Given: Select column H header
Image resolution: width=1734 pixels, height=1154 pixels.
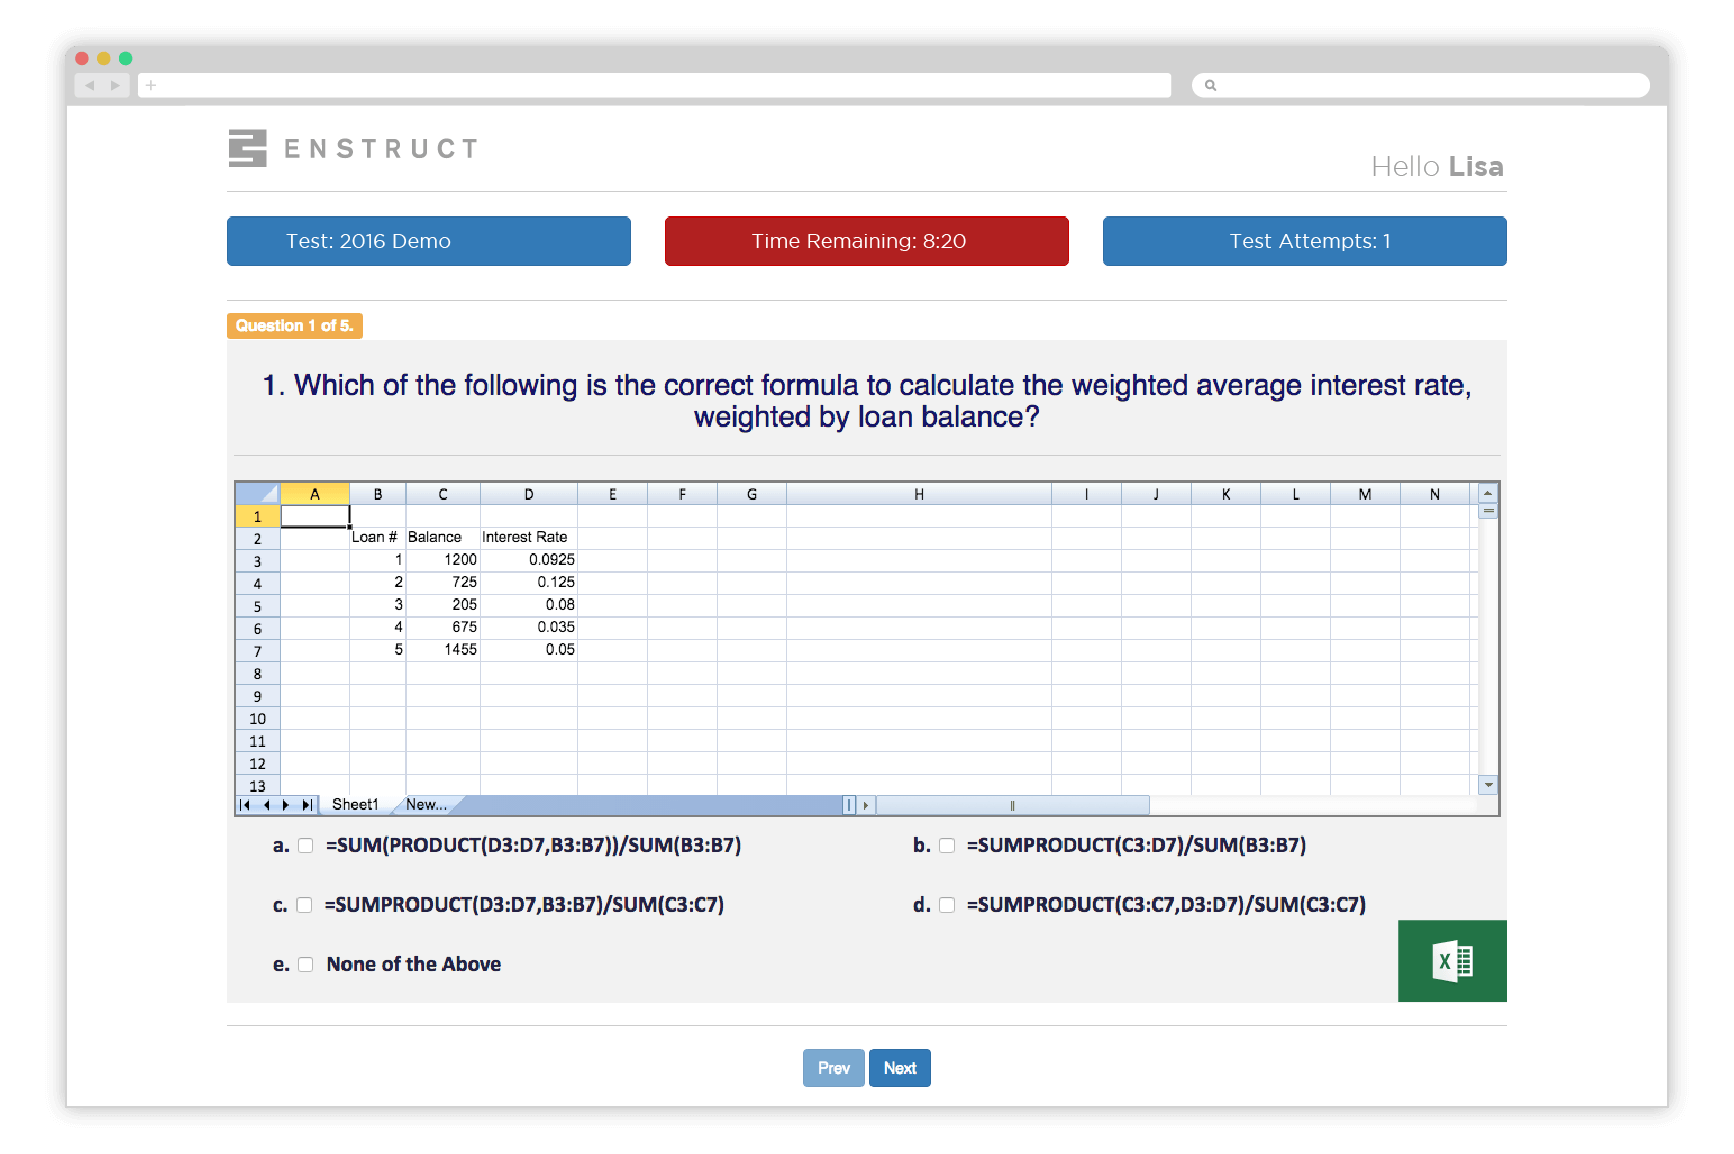Looking at the screenshot, I should click(919, 494).
